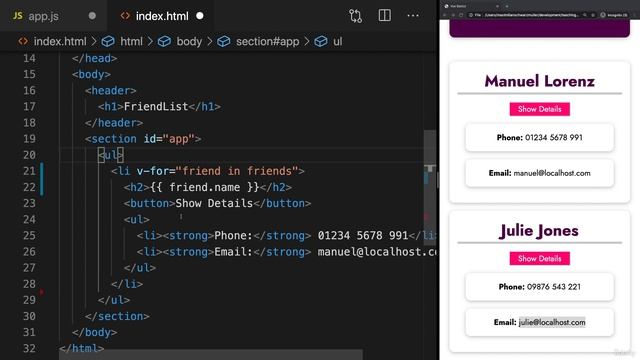This screenshot has width=640, height=360.
Task: Split the editor with split icon
Action: (x=384, y=16)
